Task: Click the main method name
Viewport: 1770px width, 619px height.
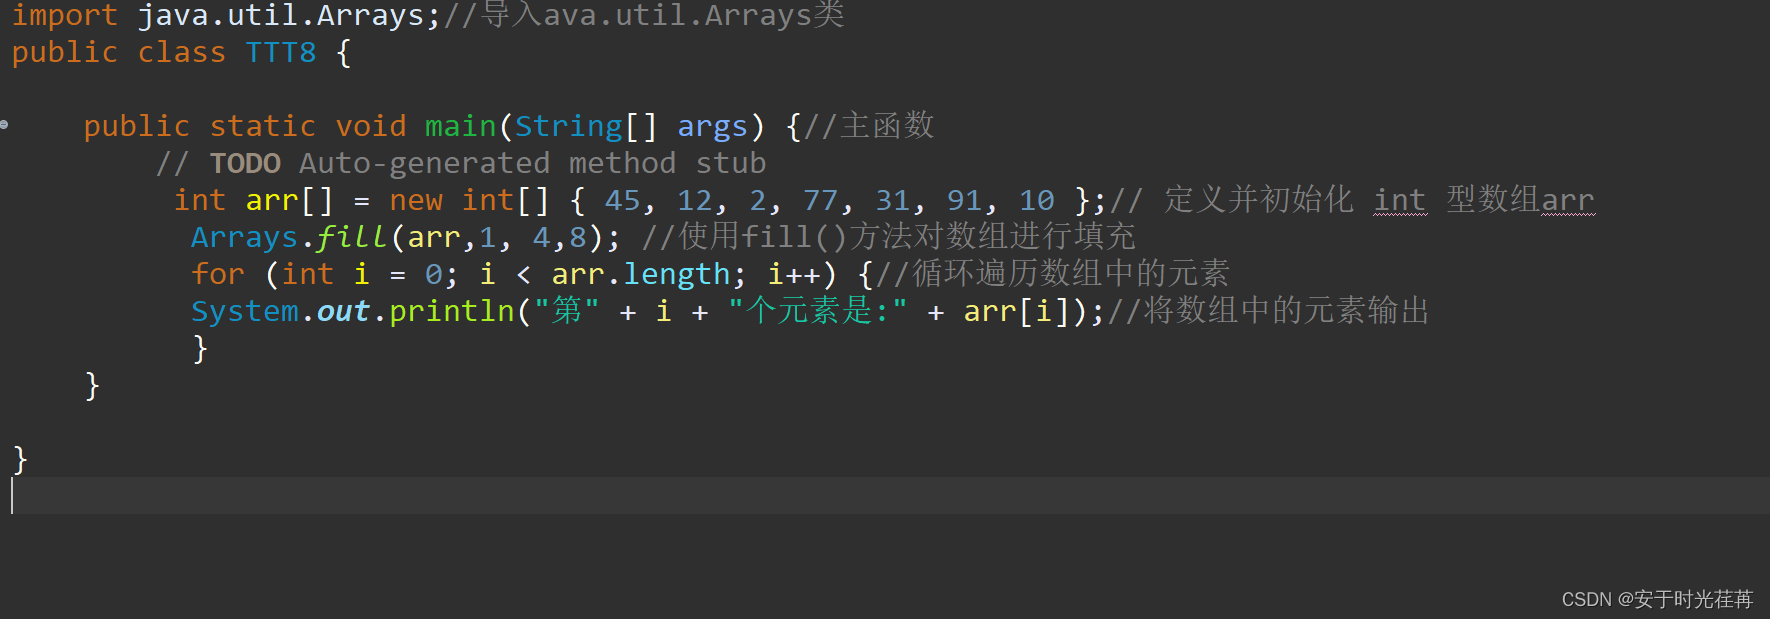Action: click(x=460, y=126)
